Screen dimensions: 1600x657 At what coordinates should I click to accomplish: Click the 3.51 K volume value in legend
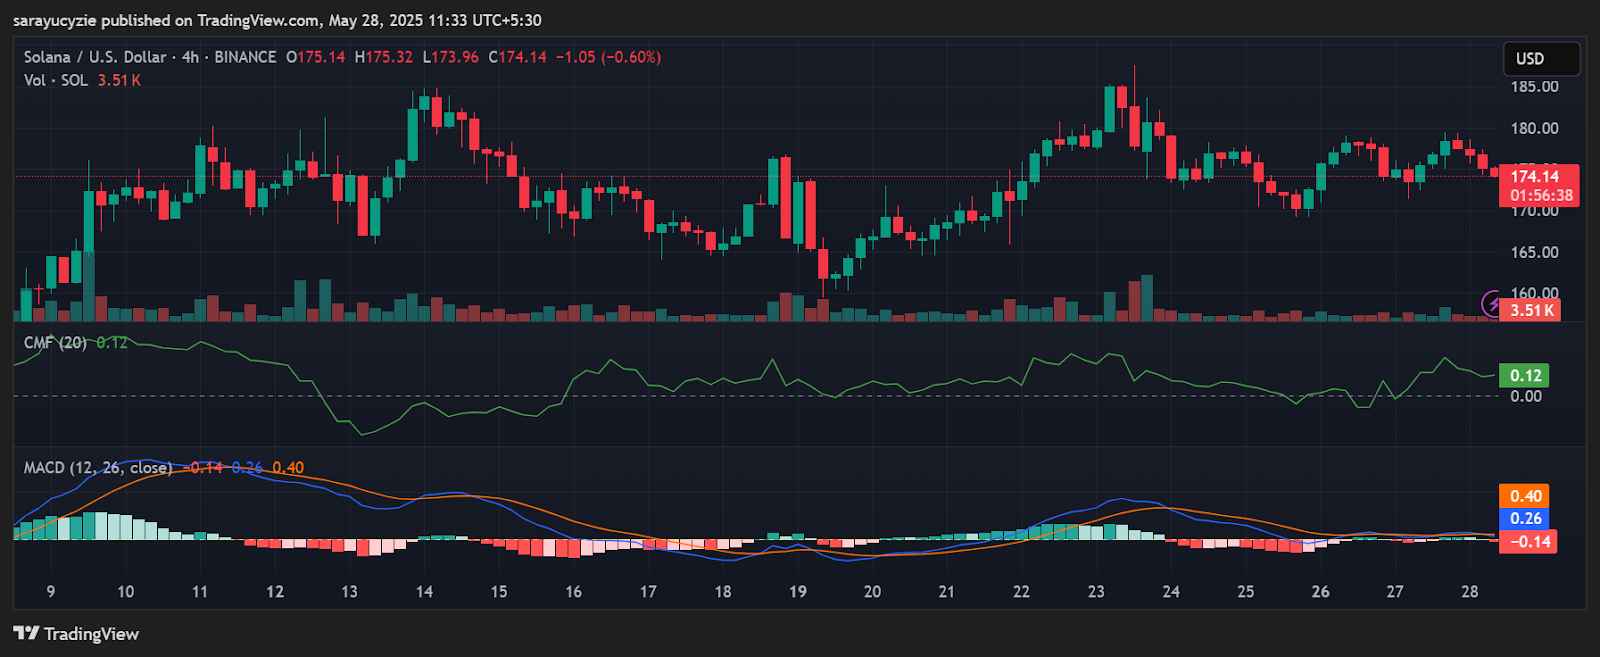pyautogui.click(x=119, y=80)
